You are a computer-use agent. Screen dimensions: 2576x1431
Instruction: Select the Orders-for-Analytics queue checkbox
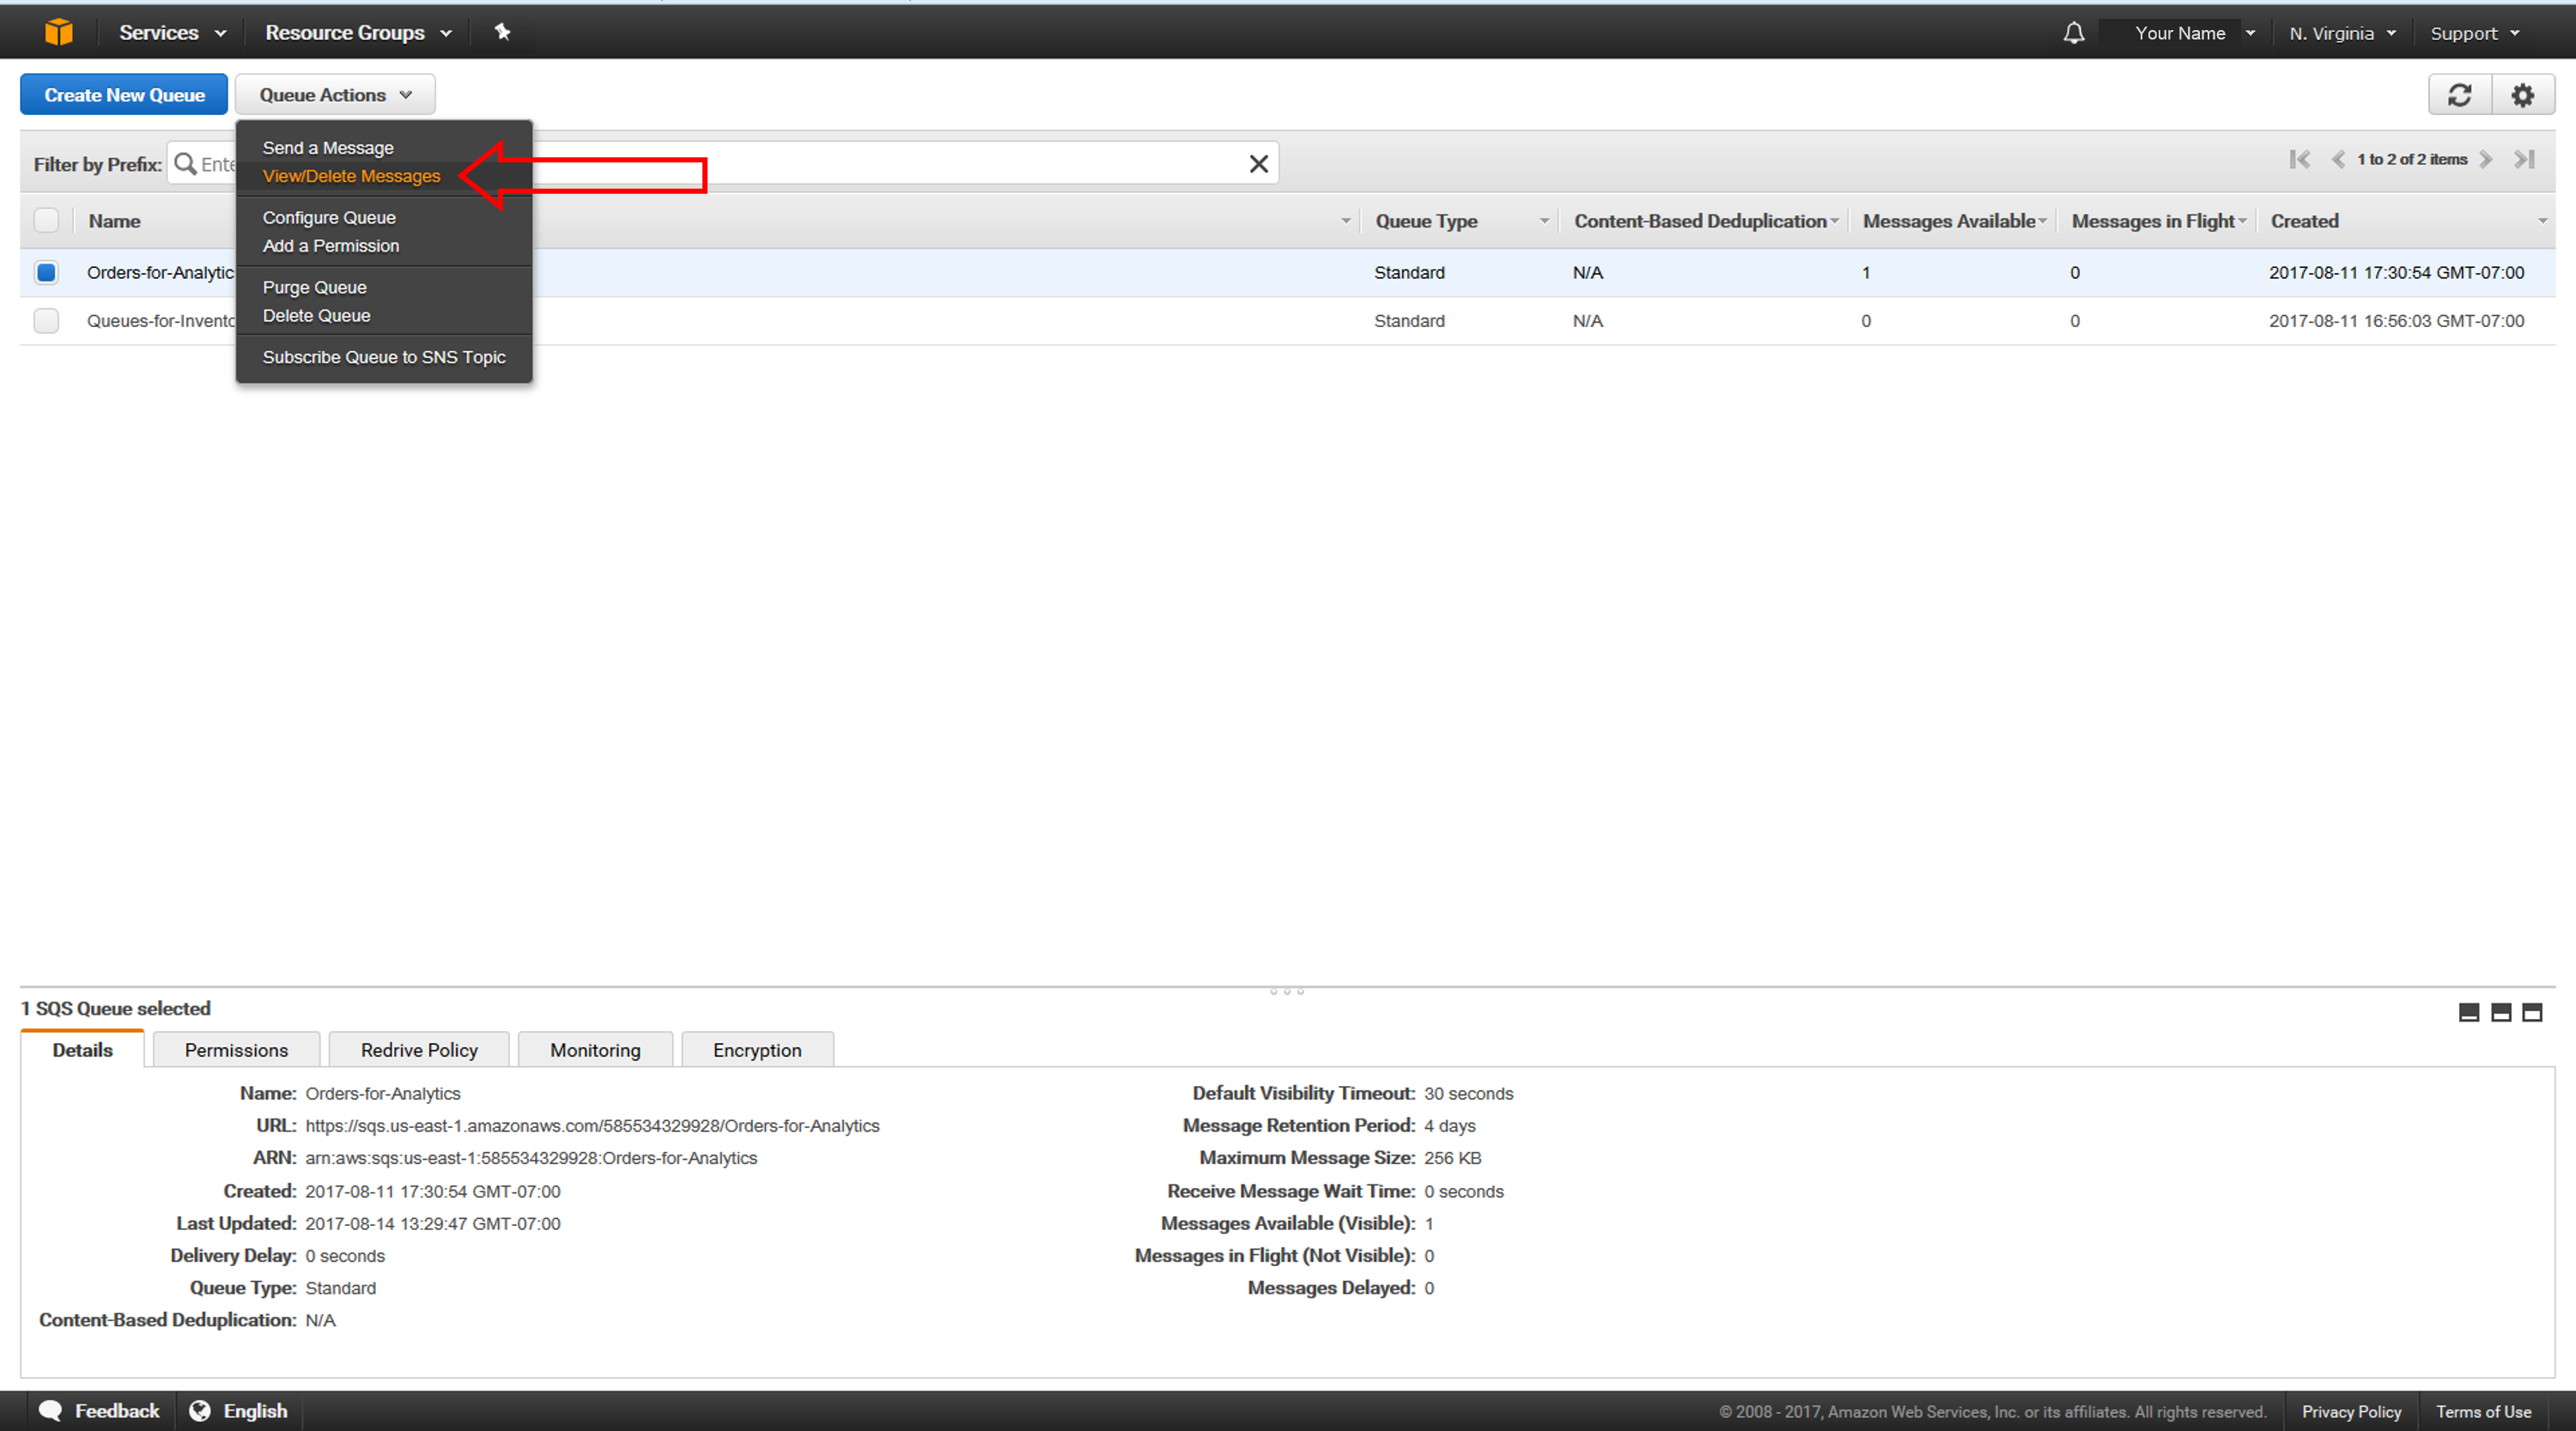click(x=49, y=271)
